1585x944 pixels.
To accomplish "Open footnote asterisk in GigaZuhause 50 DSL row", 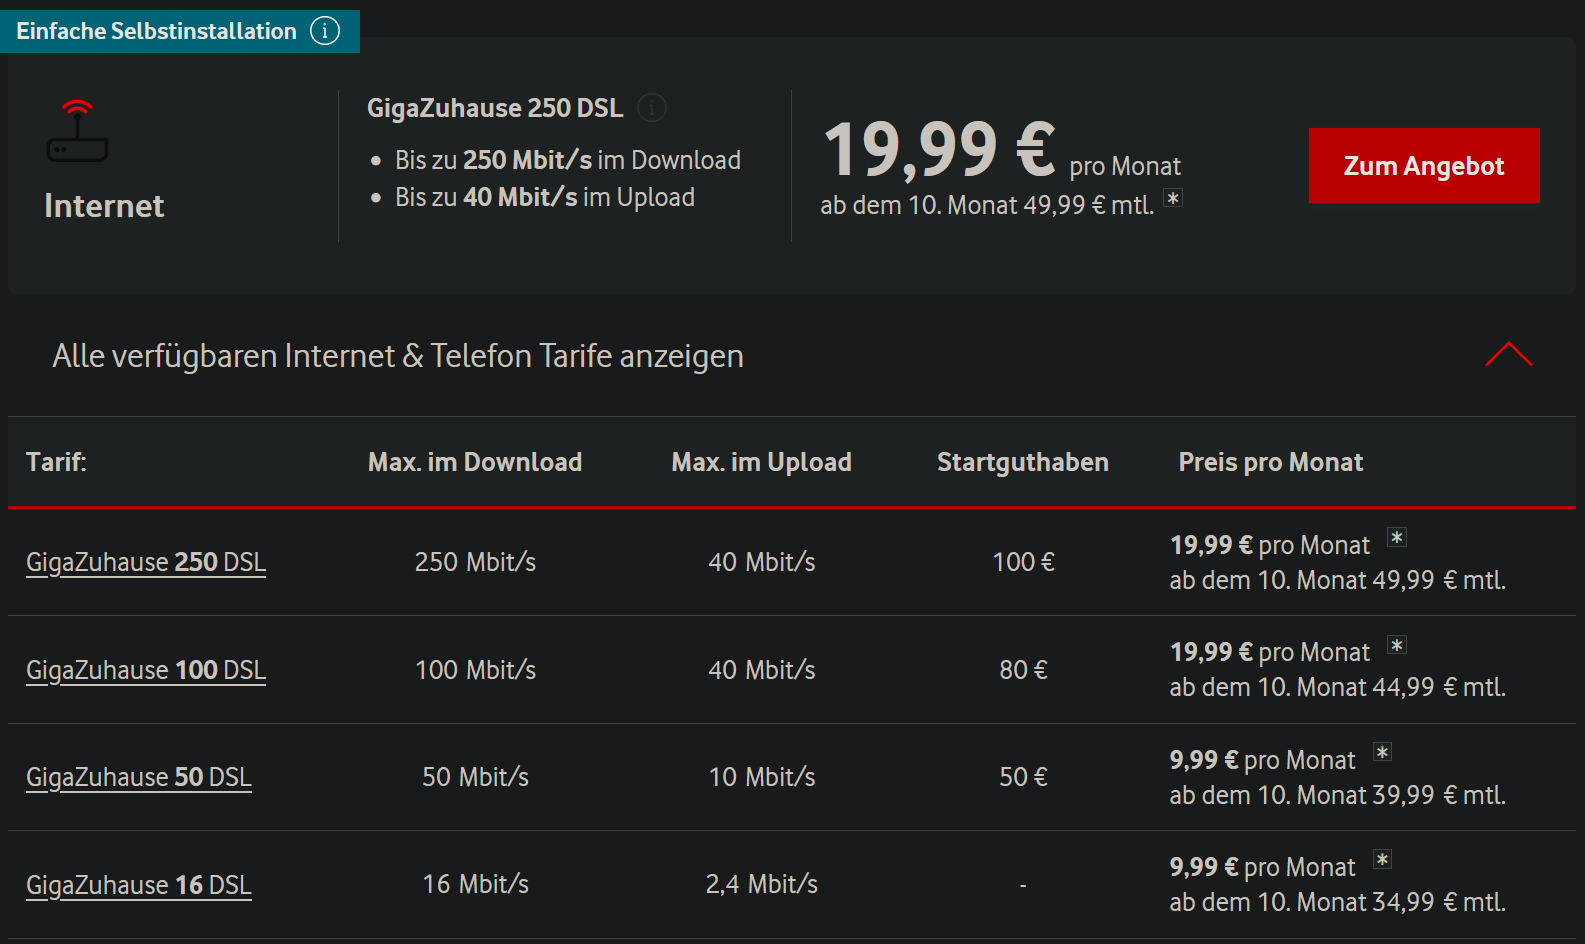I will tap(1382, 752).
